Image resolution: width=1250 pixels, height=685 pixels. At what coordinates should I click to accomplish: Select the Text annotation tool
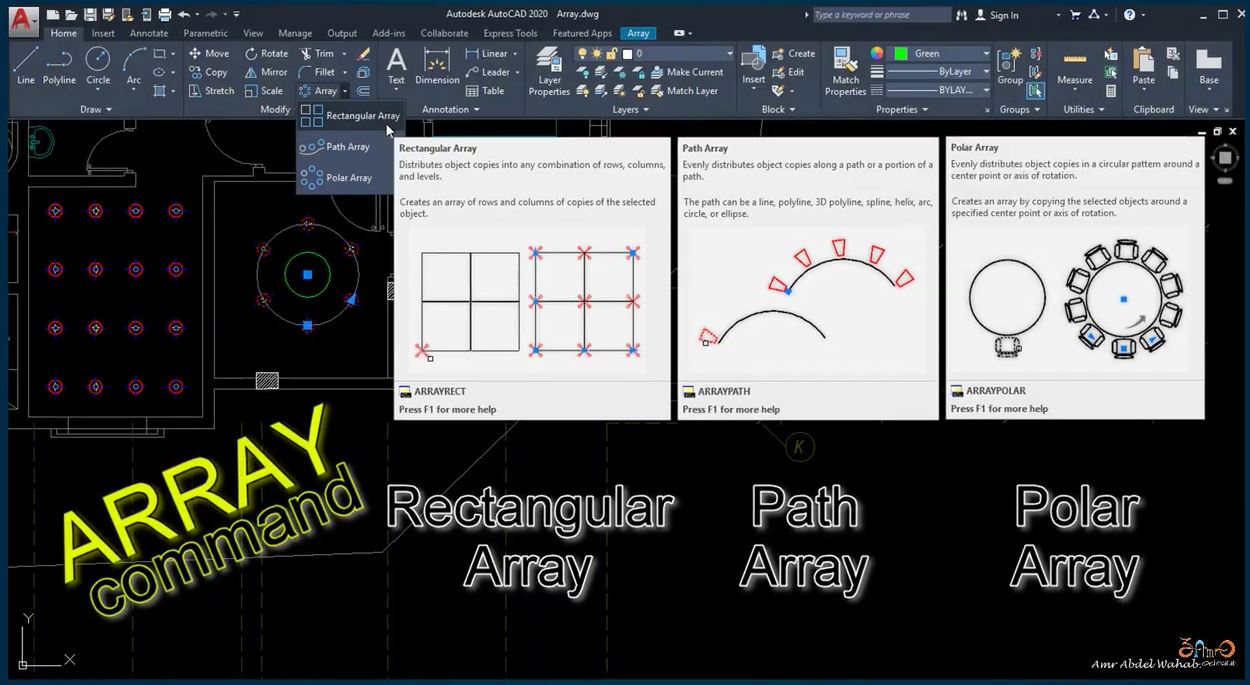click(x=396, y=66)
